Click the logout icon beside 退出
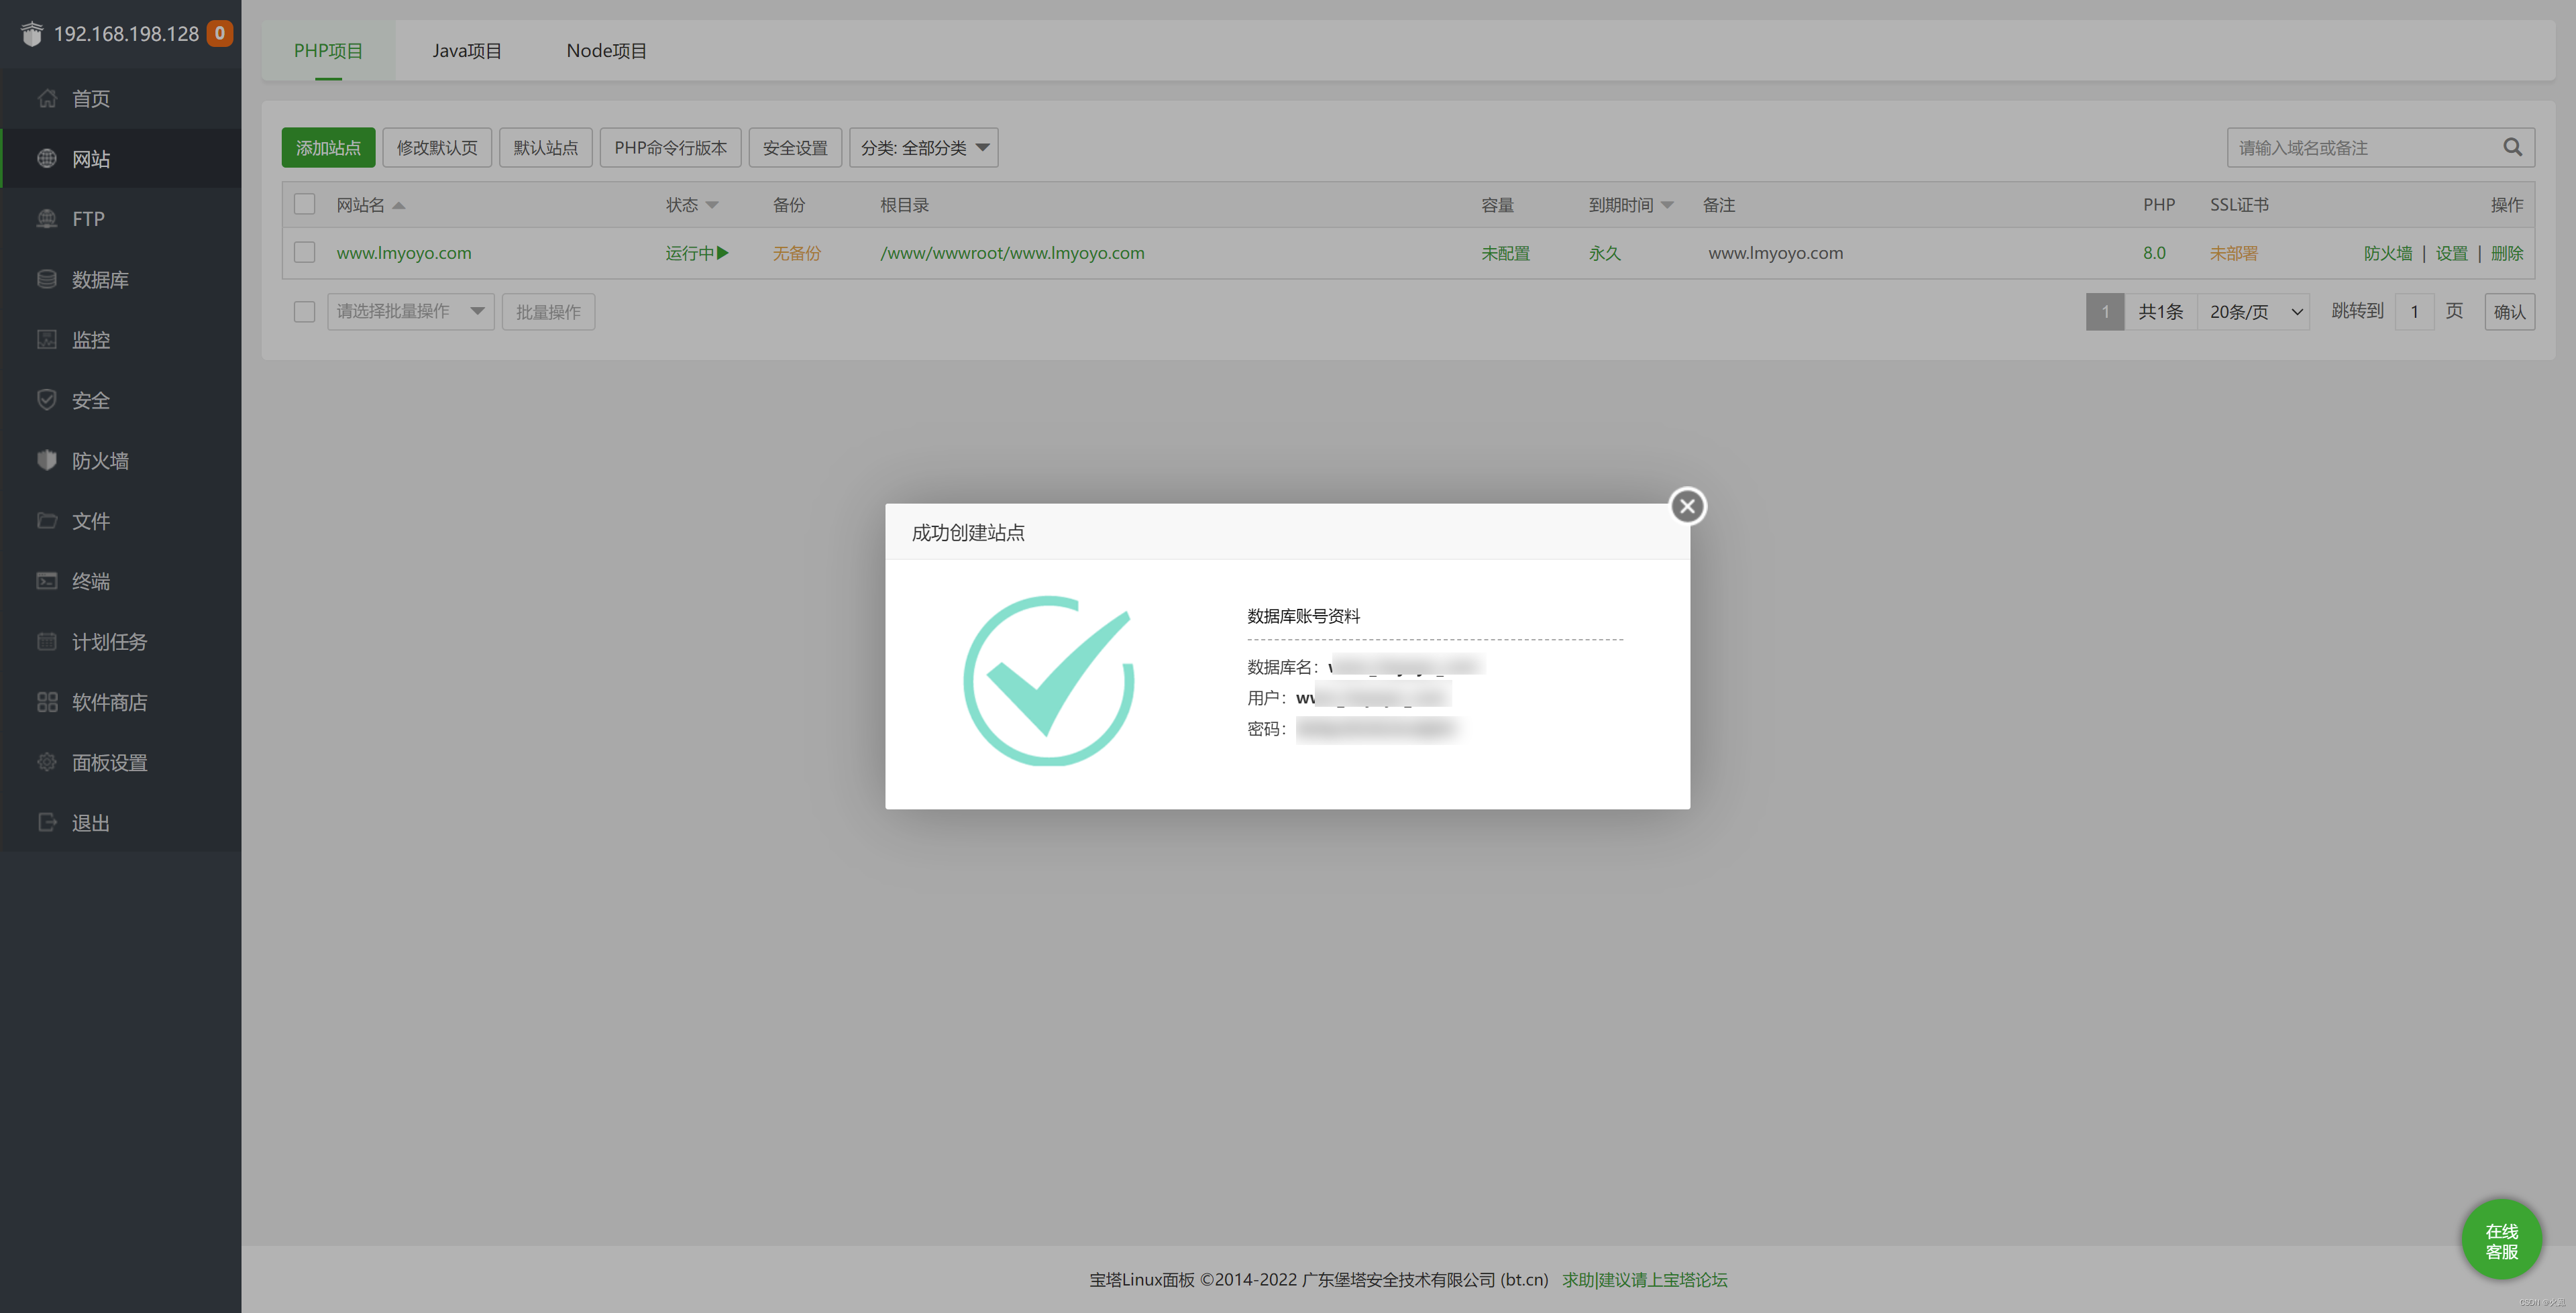Image resolution: width=2576 pixels, height=1313 pixels. click(x=47, y=822)
